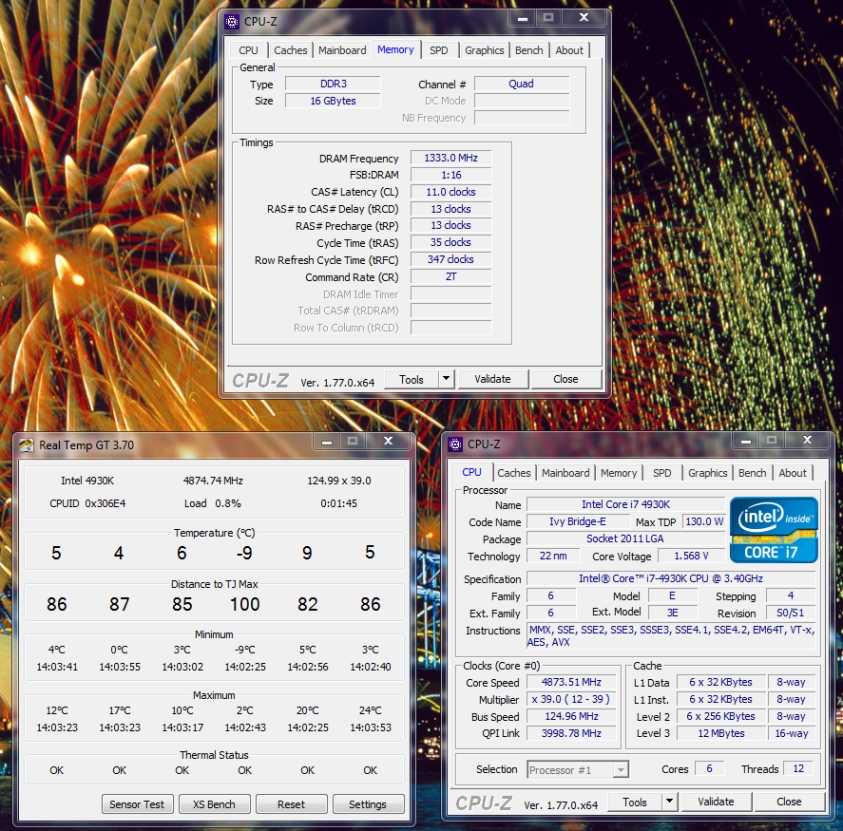Open Mainboard tab in upper CPU-Z window
The height and width of the screenshot is (831, 843).
tap(342, 50)
